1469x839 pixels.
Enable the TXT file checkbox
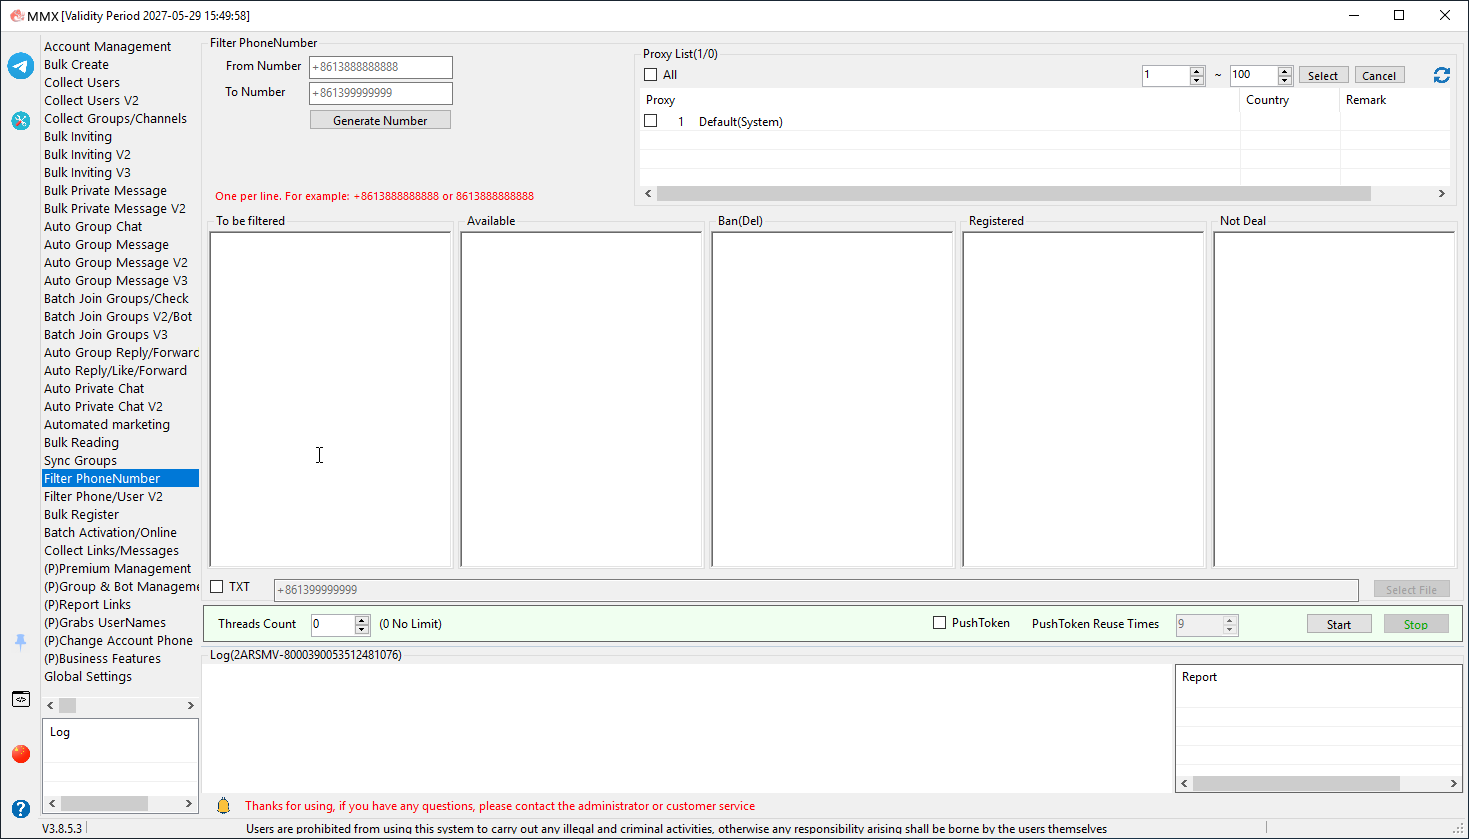(x=217, y=587)
